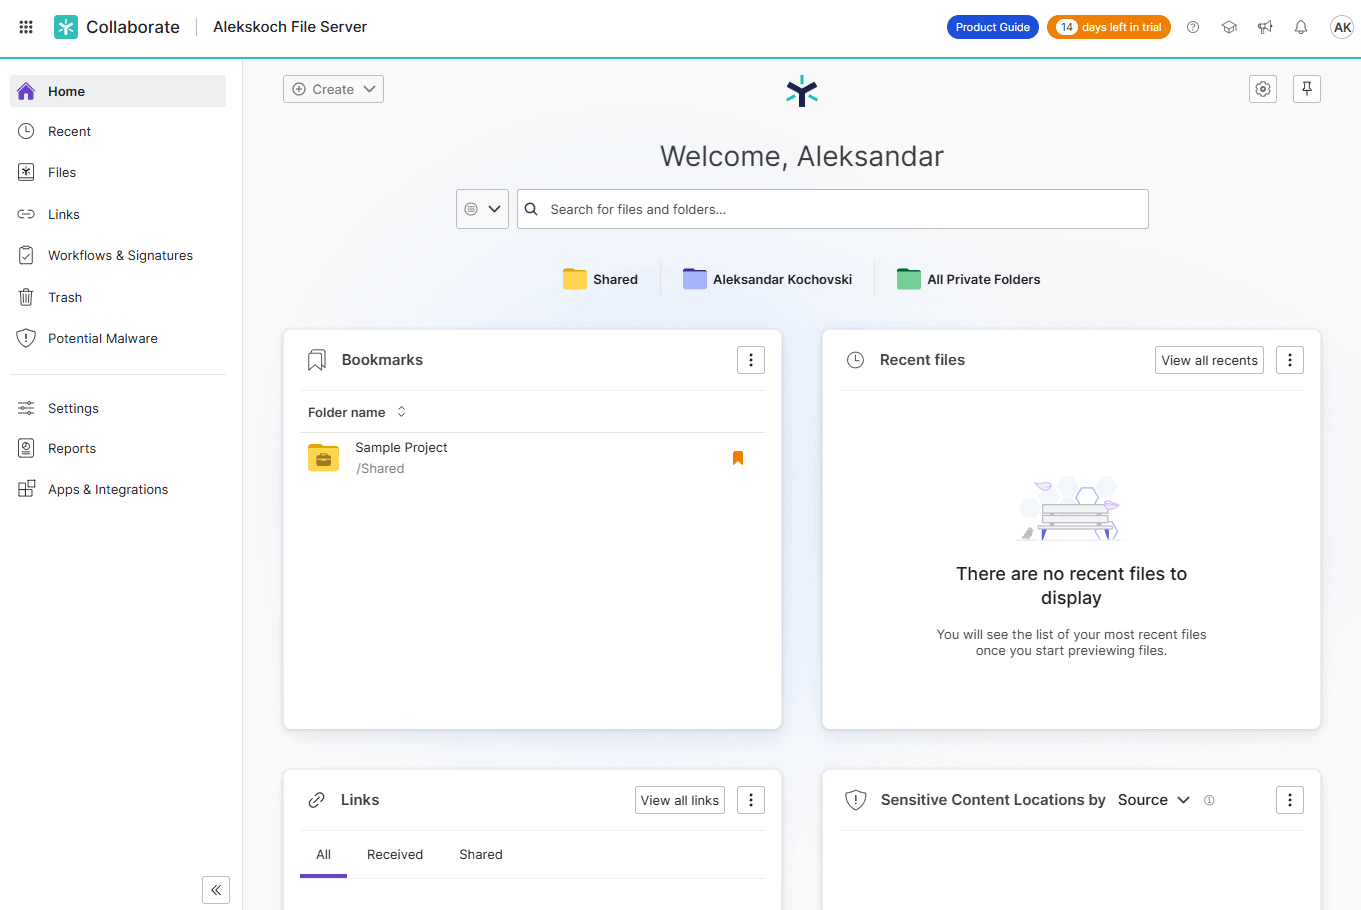Go to Home in sidebar
1361x910 pixels.
[x=118, y=91]
